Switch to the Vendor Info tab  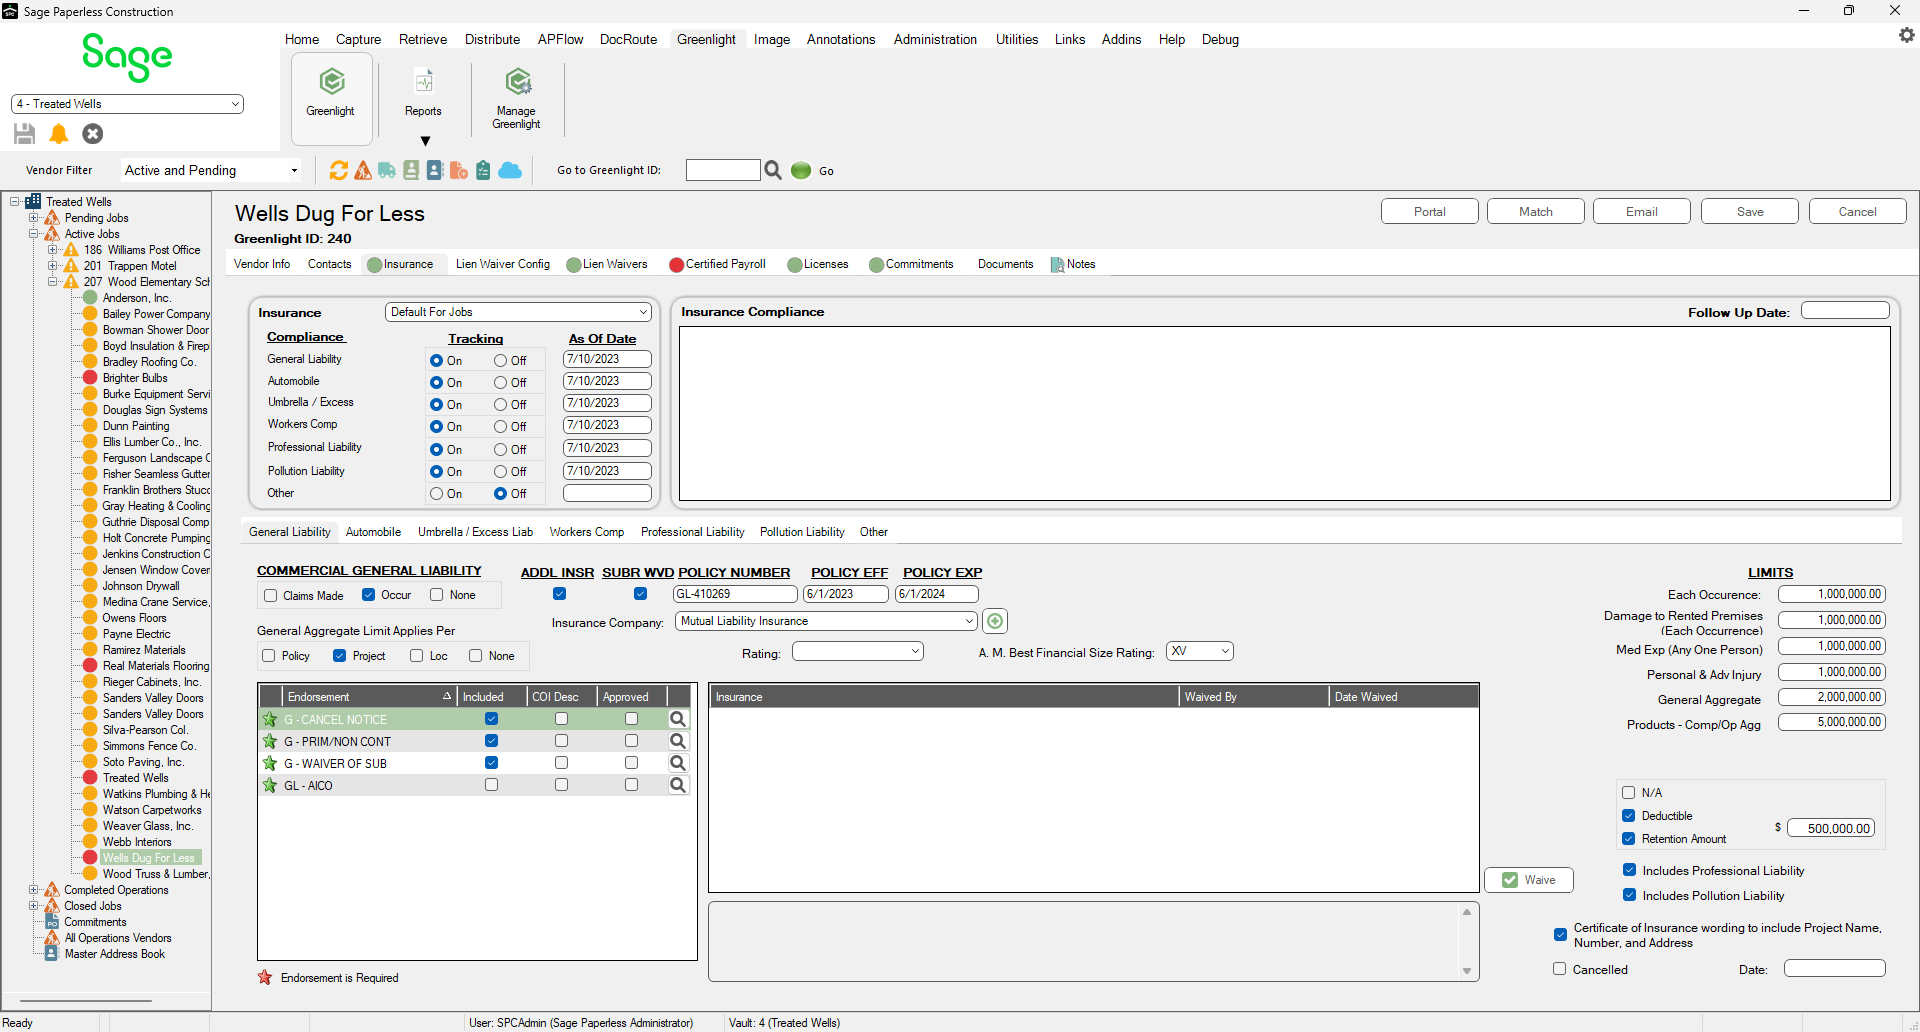262,264
